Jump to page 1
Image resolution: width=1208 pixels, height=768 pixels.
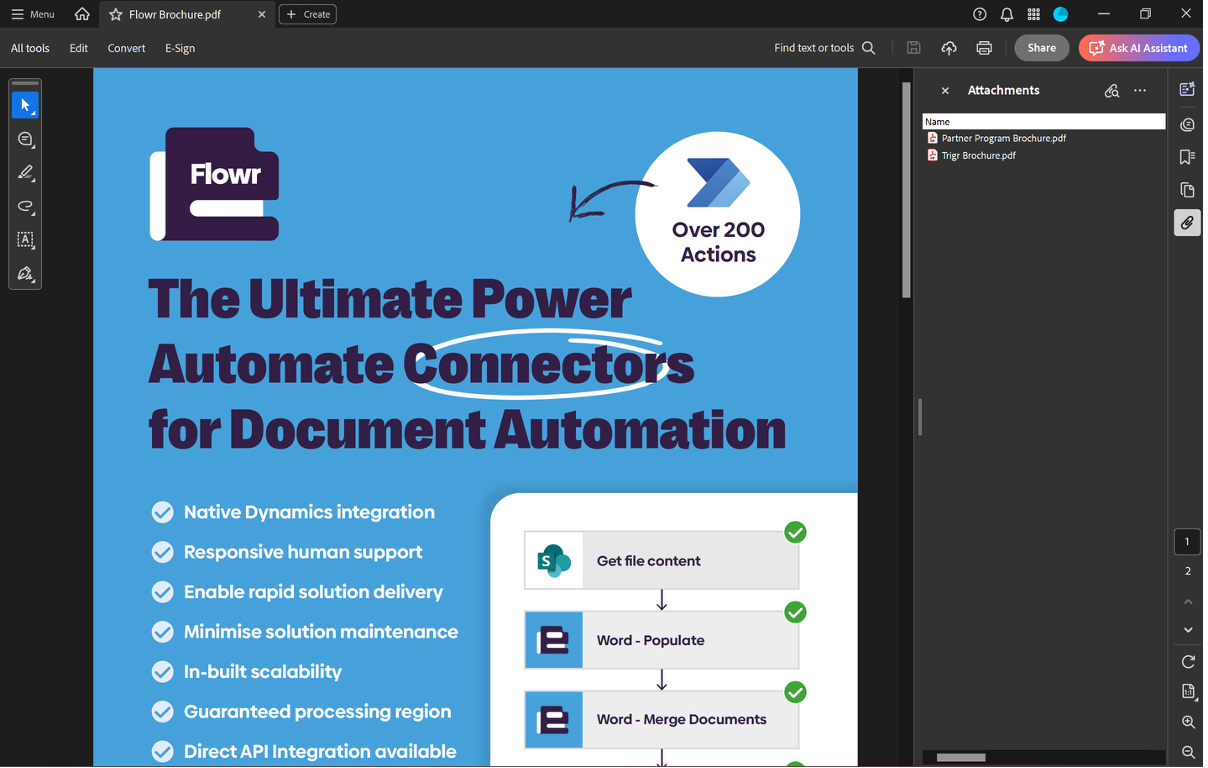pyautogui.click(x=1187, y=541)
